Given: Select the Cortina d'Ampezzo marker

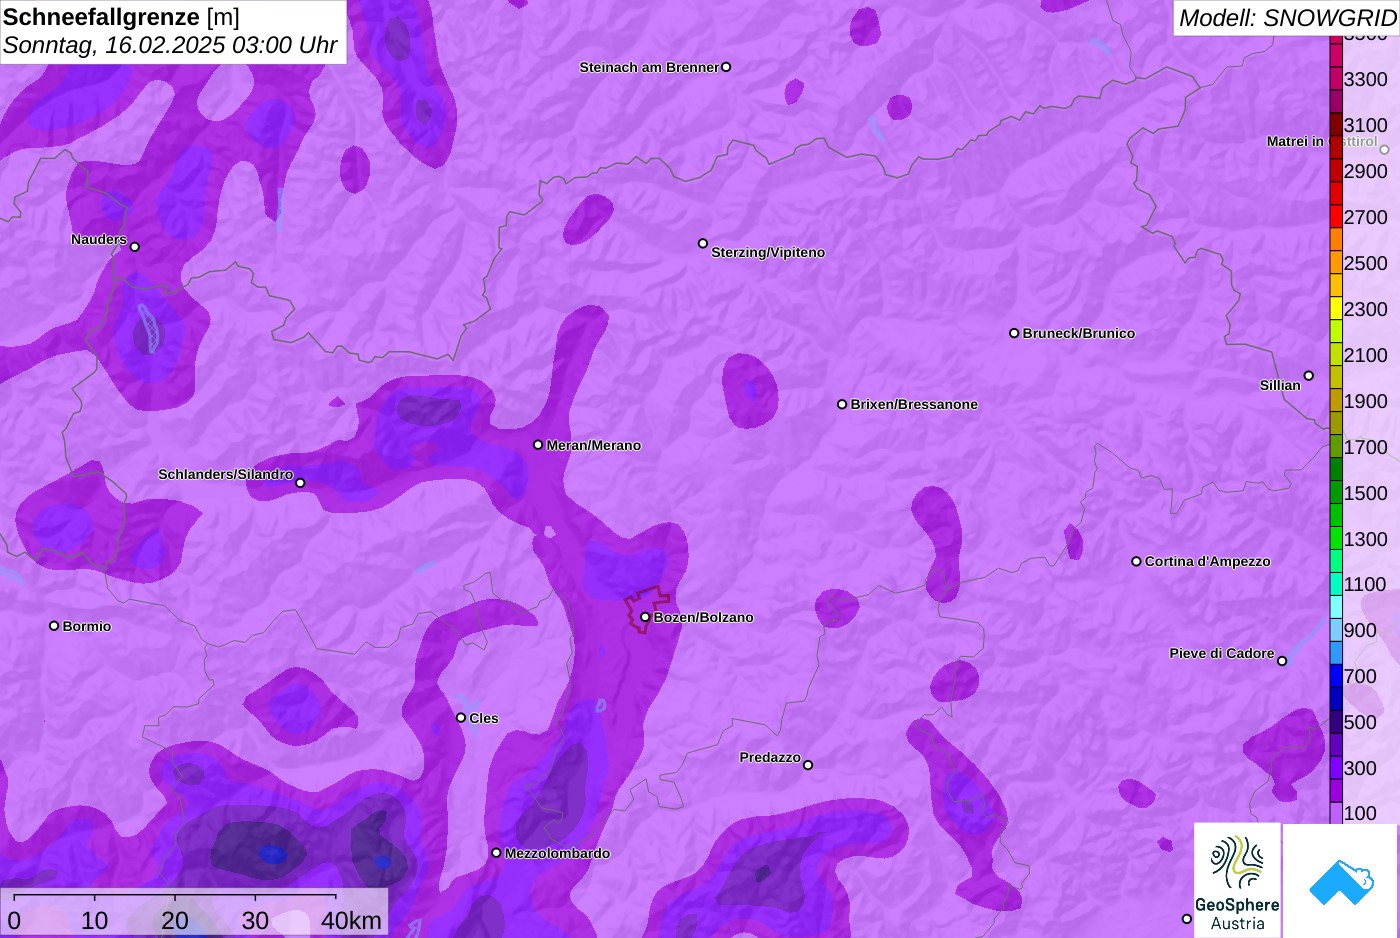Looking at the screenshot, I should point(1136,561).
